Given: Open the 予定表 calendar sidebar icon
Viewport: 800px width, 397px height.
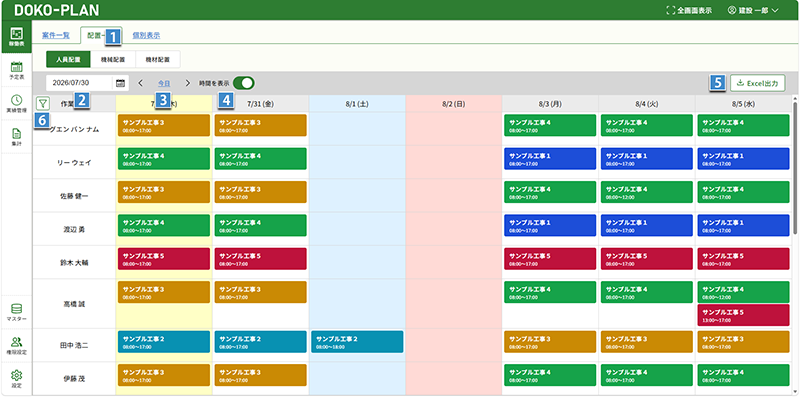Looking at the screenshot, I should pyautogui.click(x=16, y=70).
